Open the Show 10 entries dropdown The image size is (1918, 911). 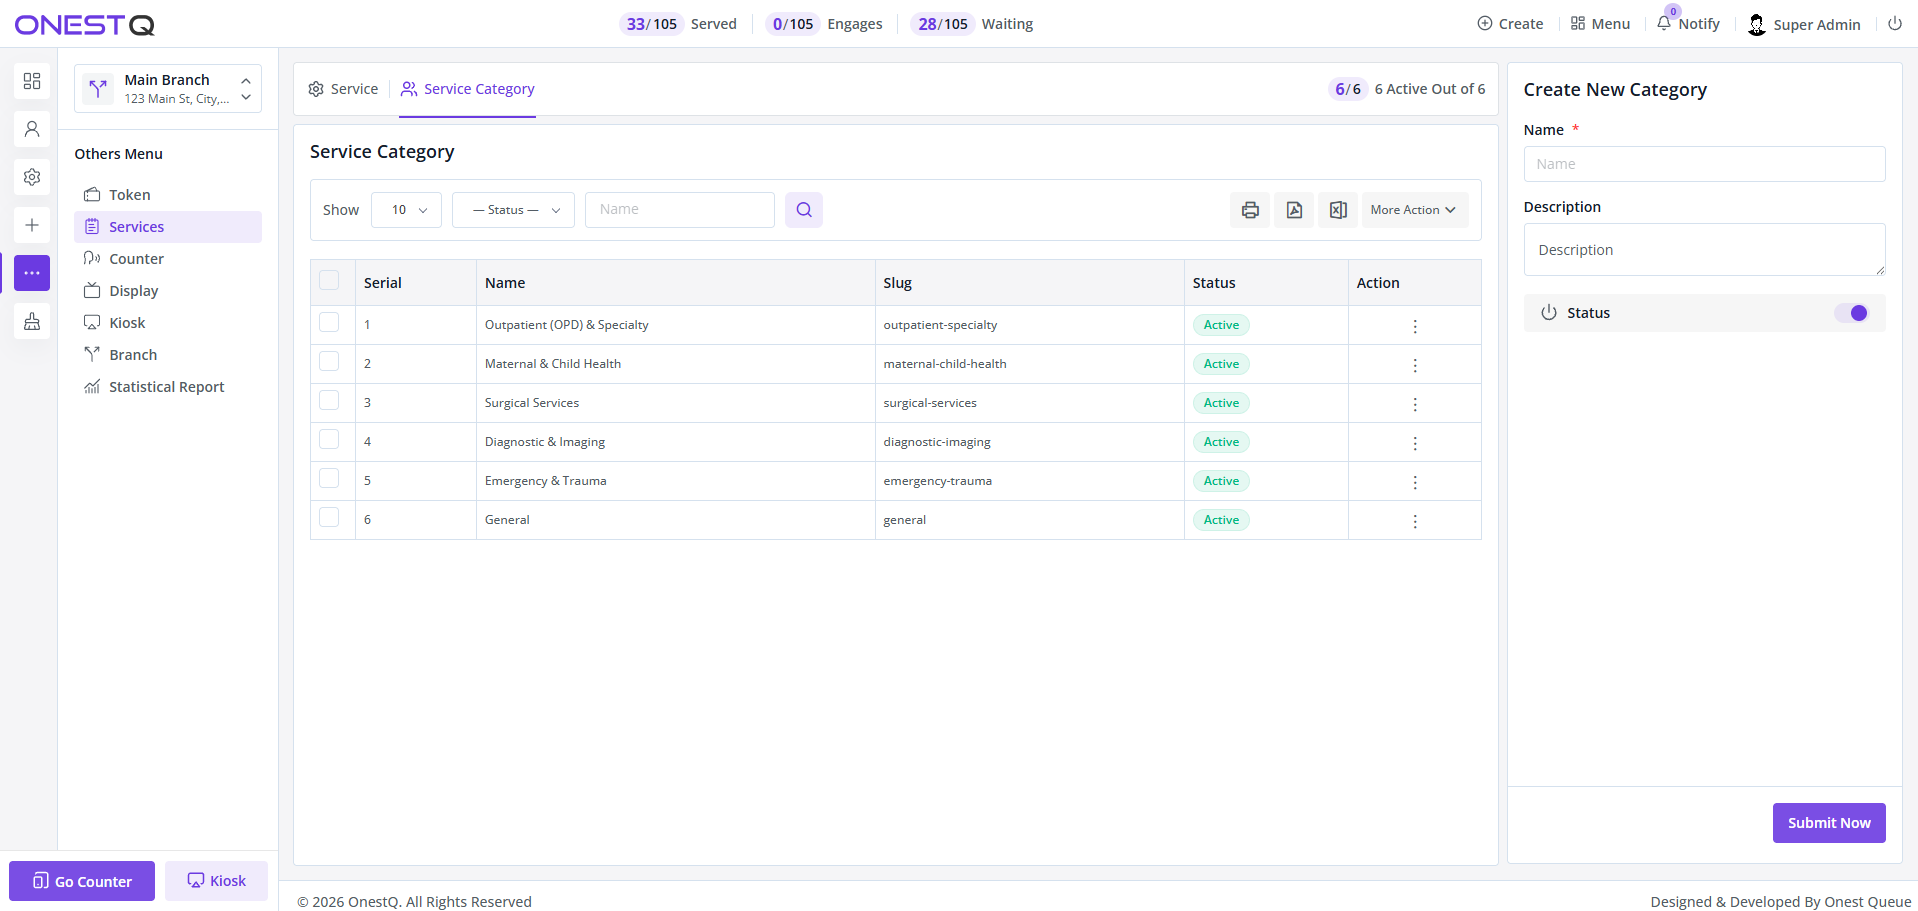tap(406, 210)
